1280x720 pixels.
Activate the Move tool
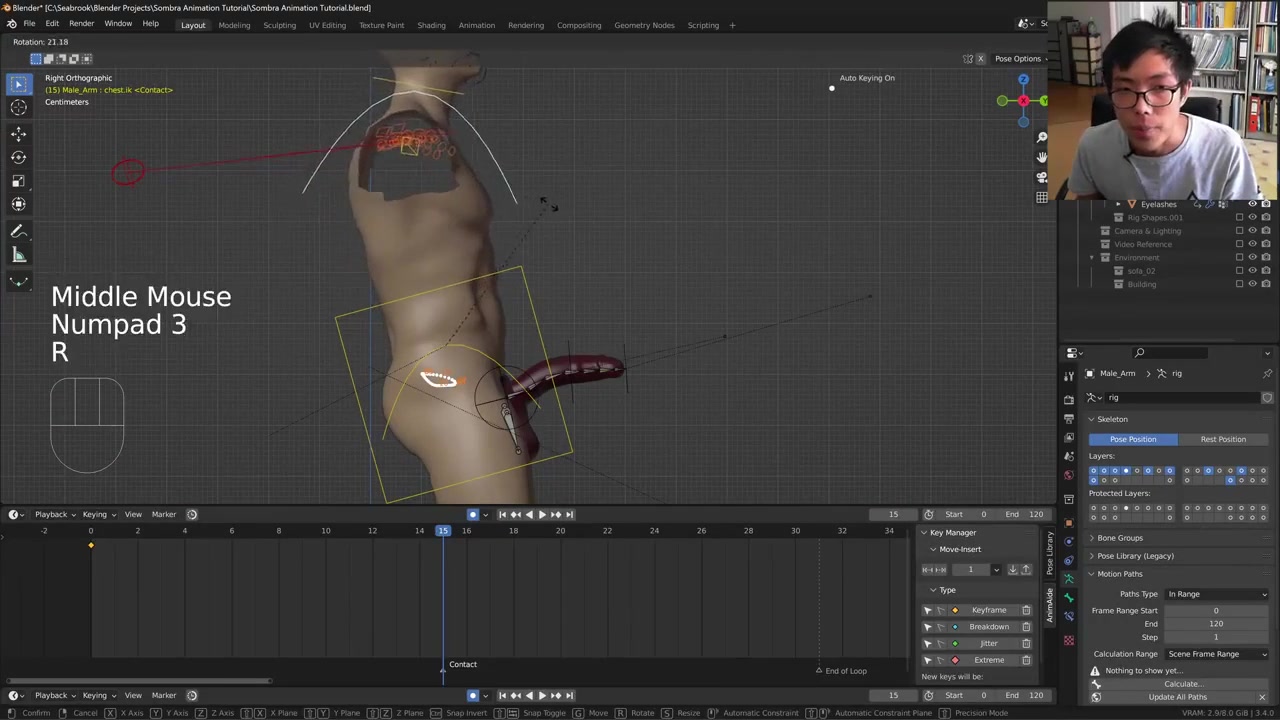click(18, 133)
